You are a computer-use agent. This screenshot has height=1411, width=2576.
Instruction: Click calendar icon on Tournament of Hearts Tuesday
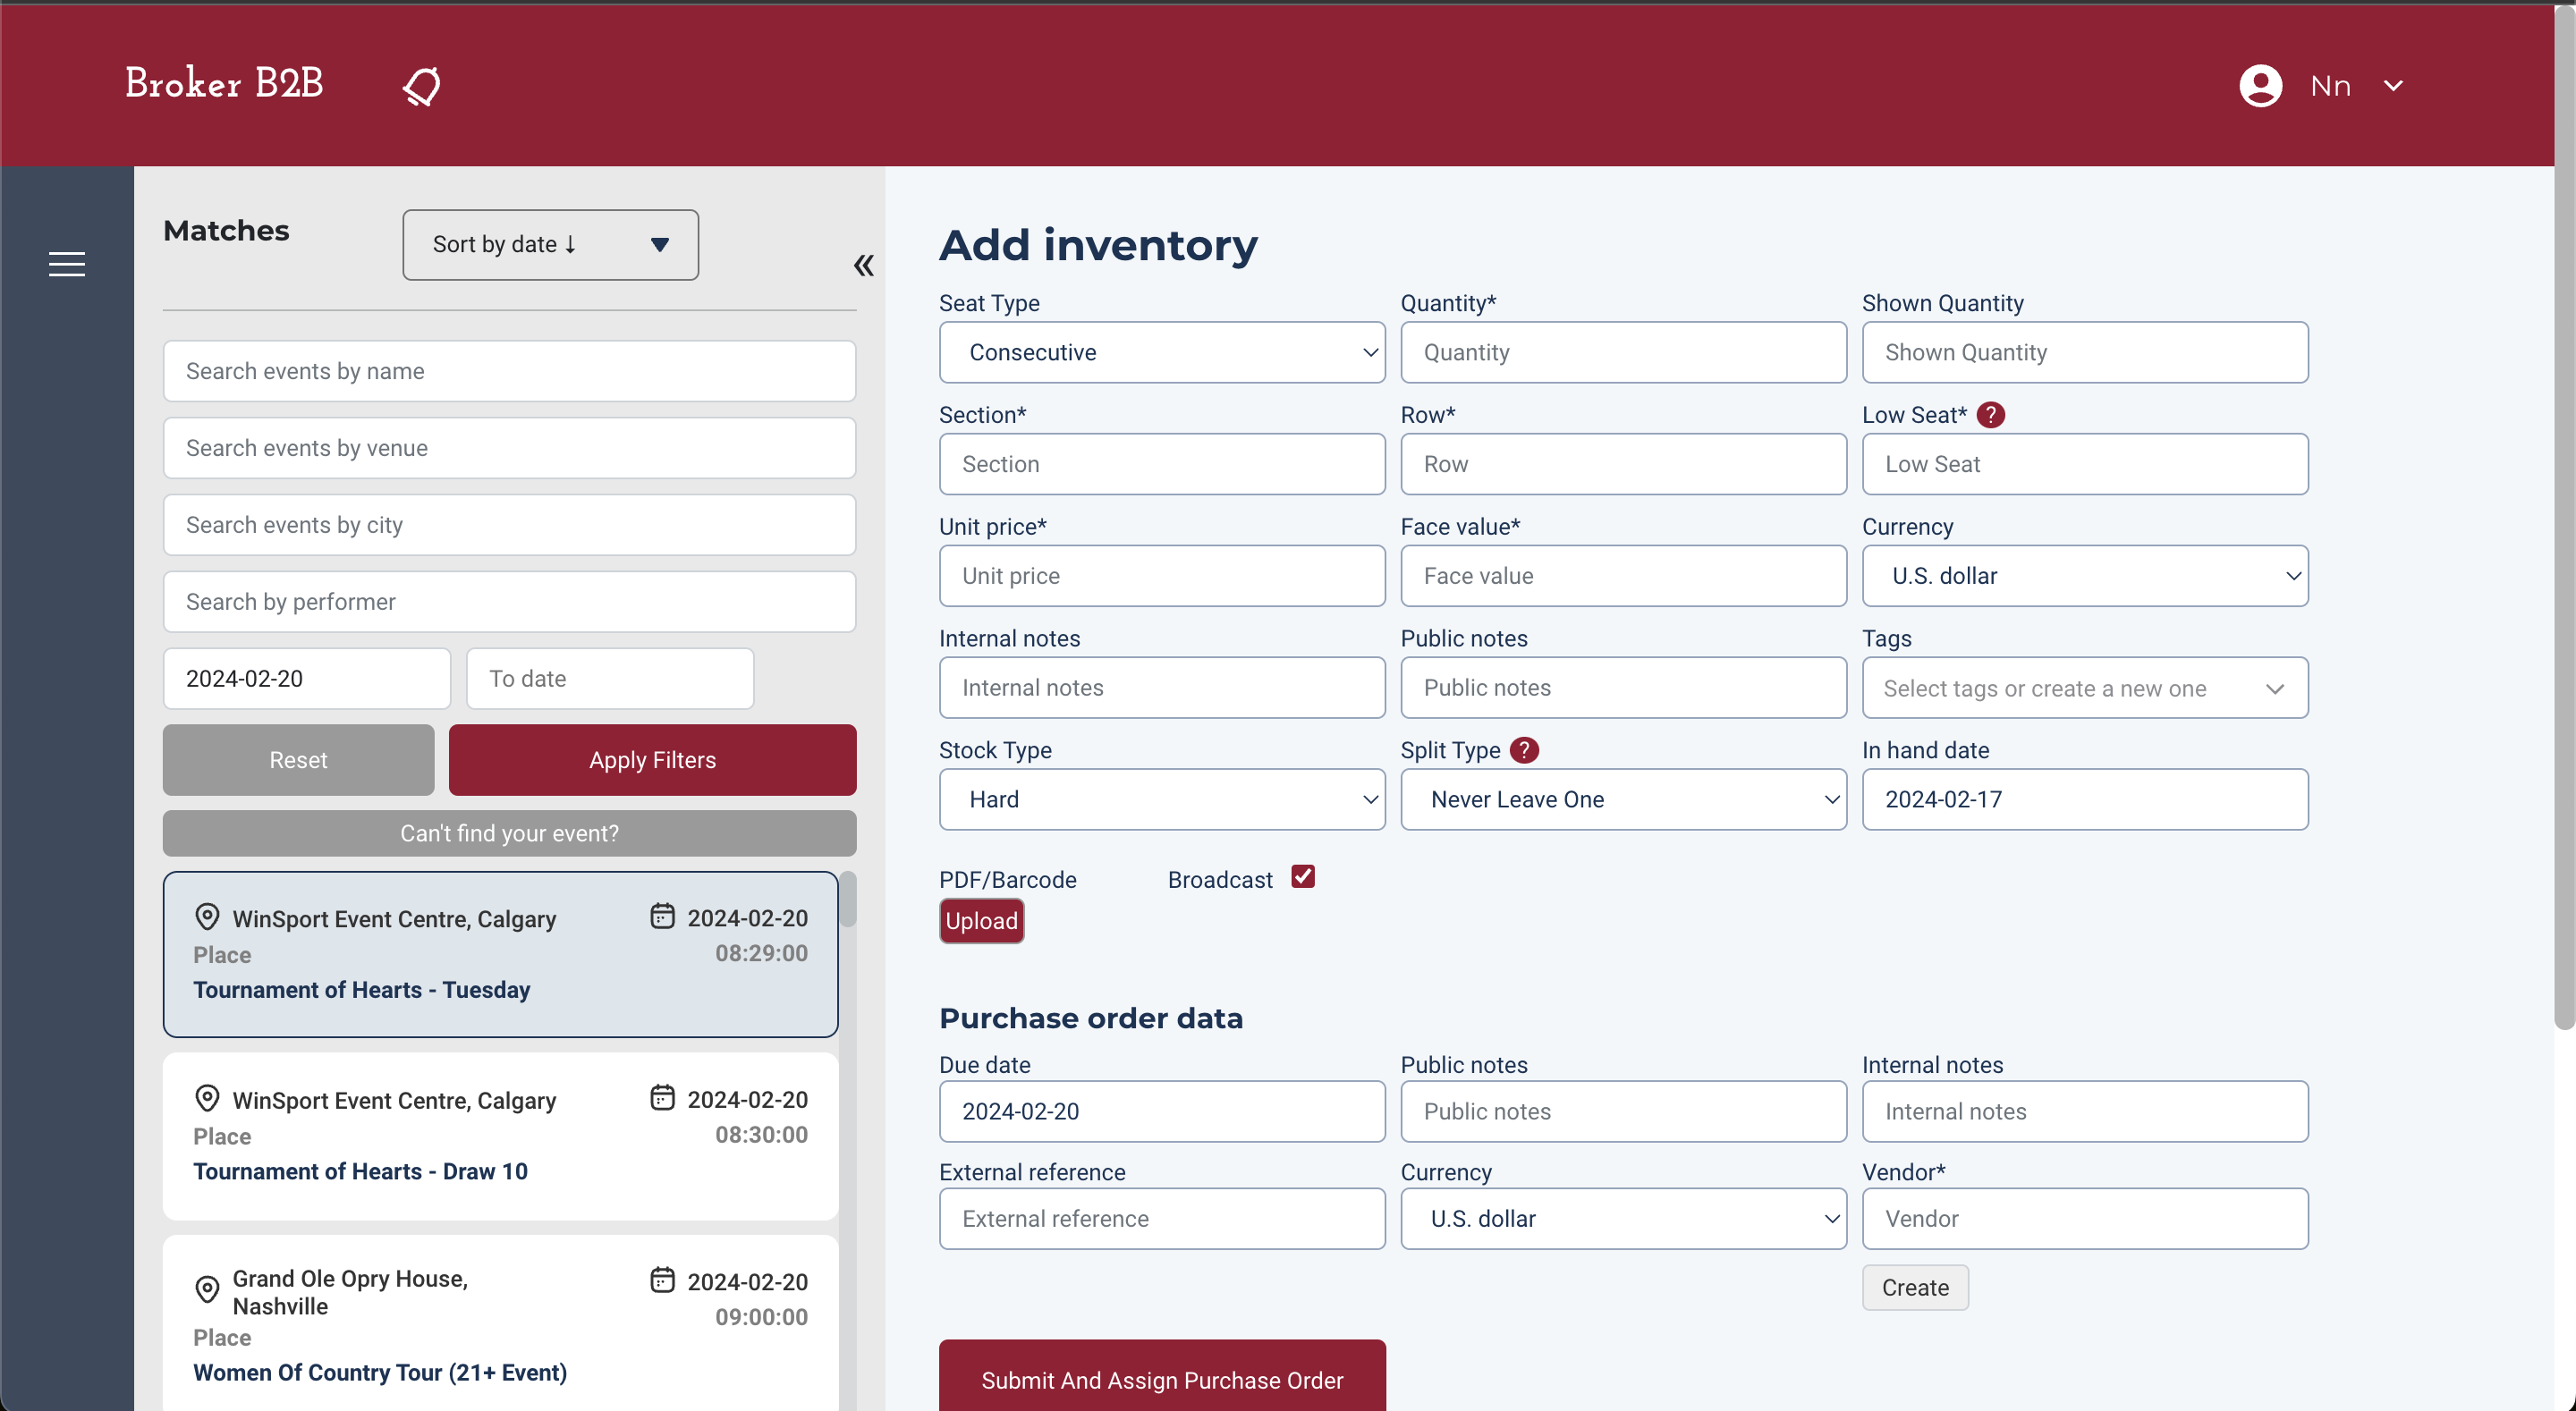(662, 916)
